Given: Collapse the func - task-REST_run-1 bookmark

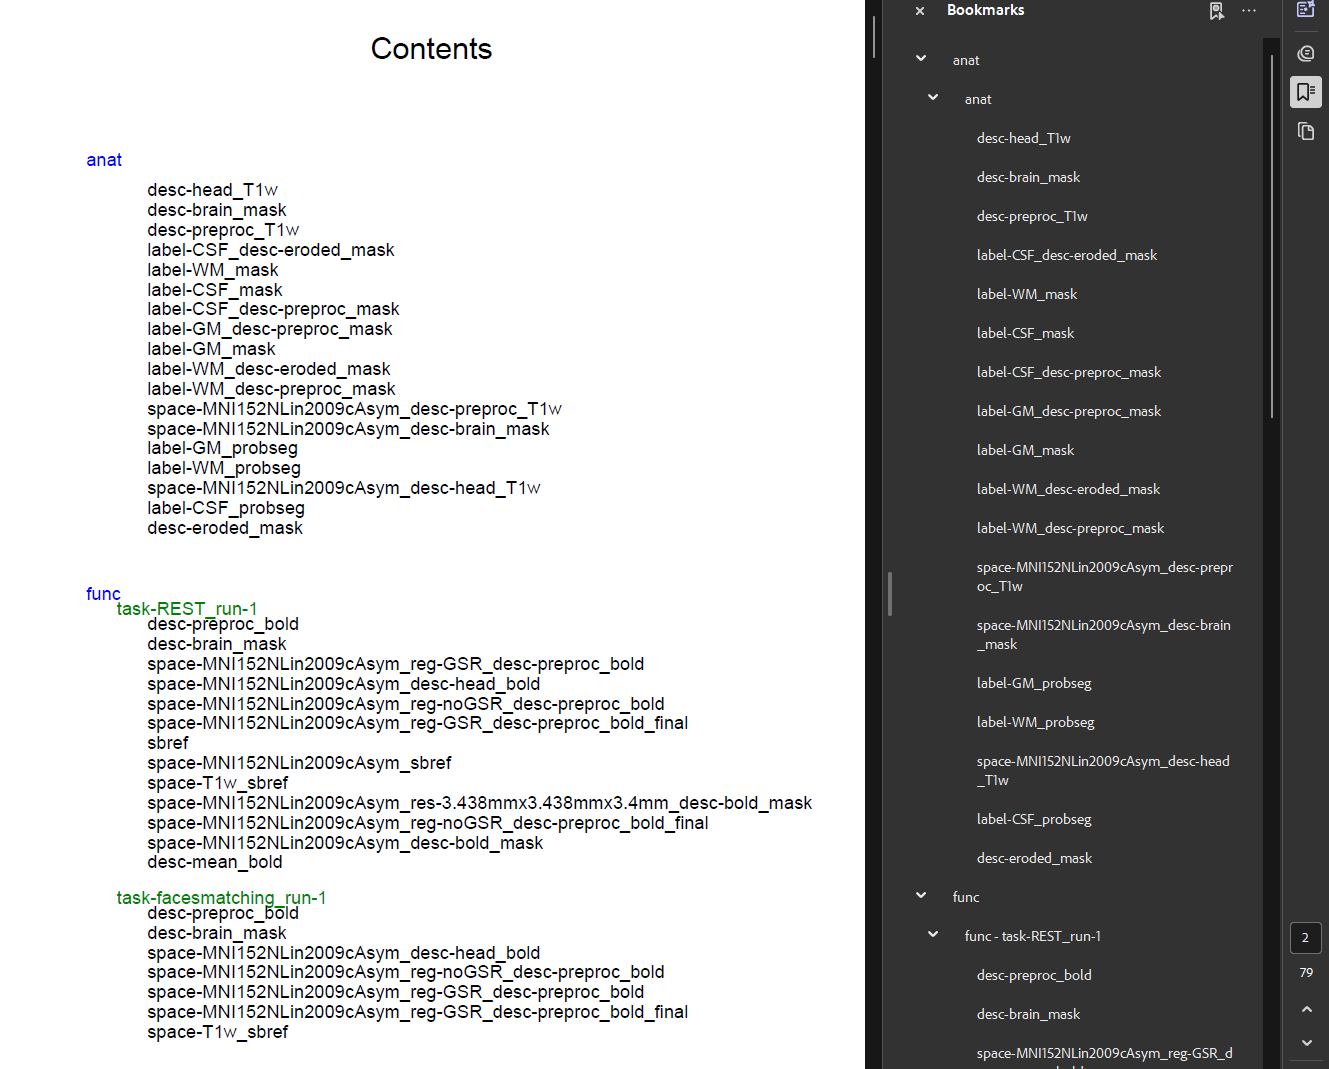Looking at the screenshot, I should click(x=933, y=935).
